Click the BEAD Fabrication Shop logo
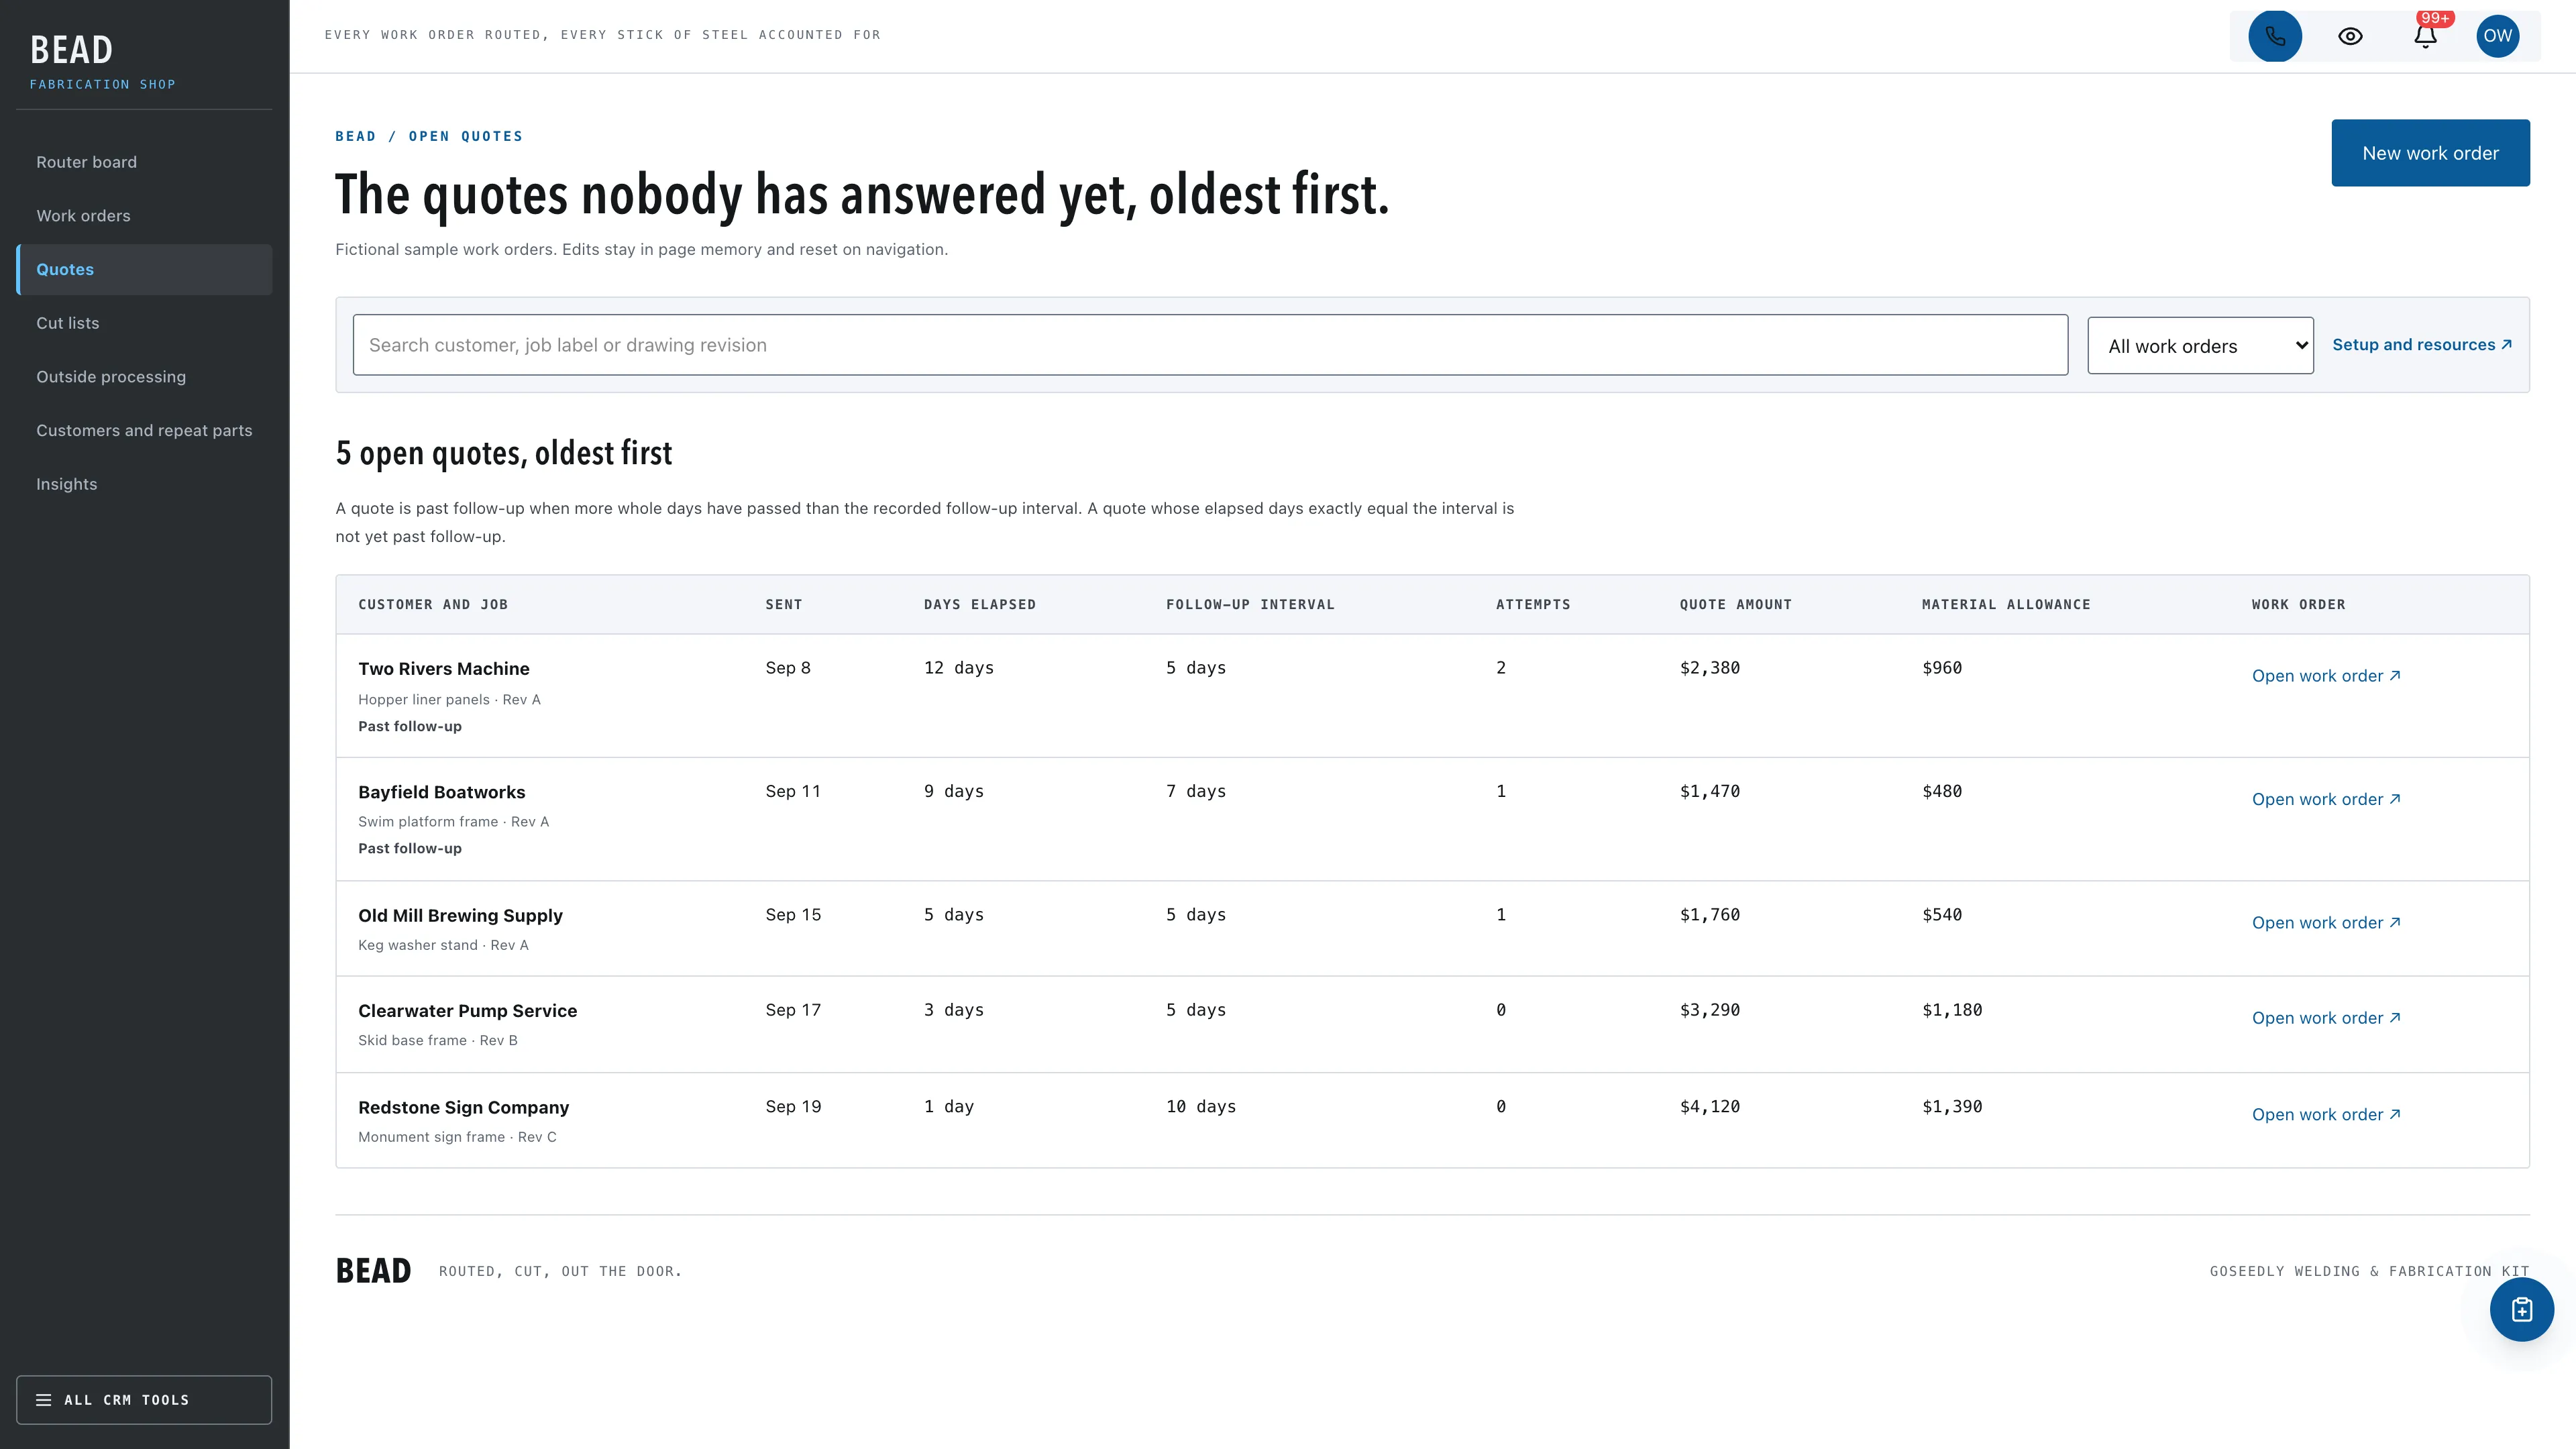2576x1449 pixels. 102,62
